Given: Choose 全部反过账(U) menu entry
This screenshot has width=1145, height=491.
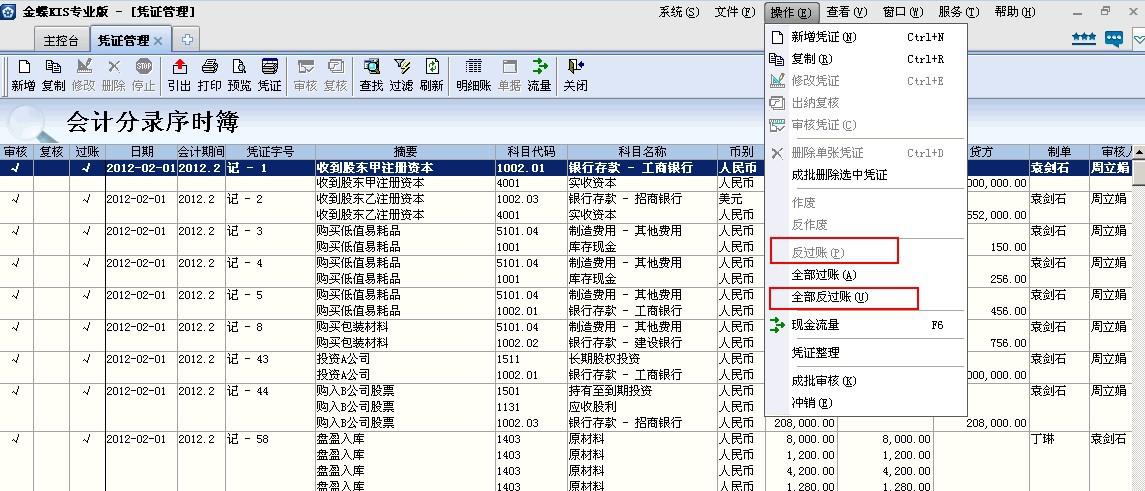Looking at the screenshot, I should [x=865, y=297].
